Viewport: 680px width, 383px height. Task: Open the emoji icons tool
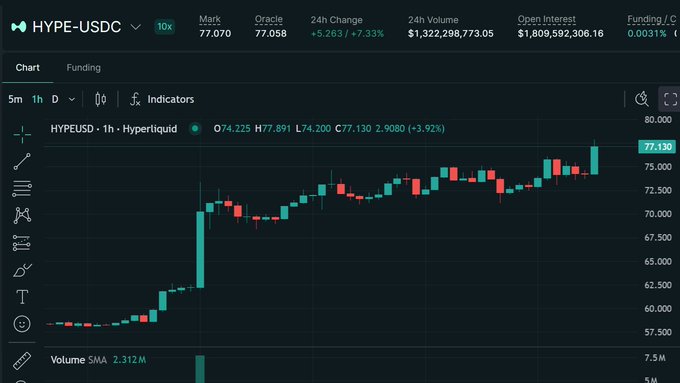coord(22,324)
